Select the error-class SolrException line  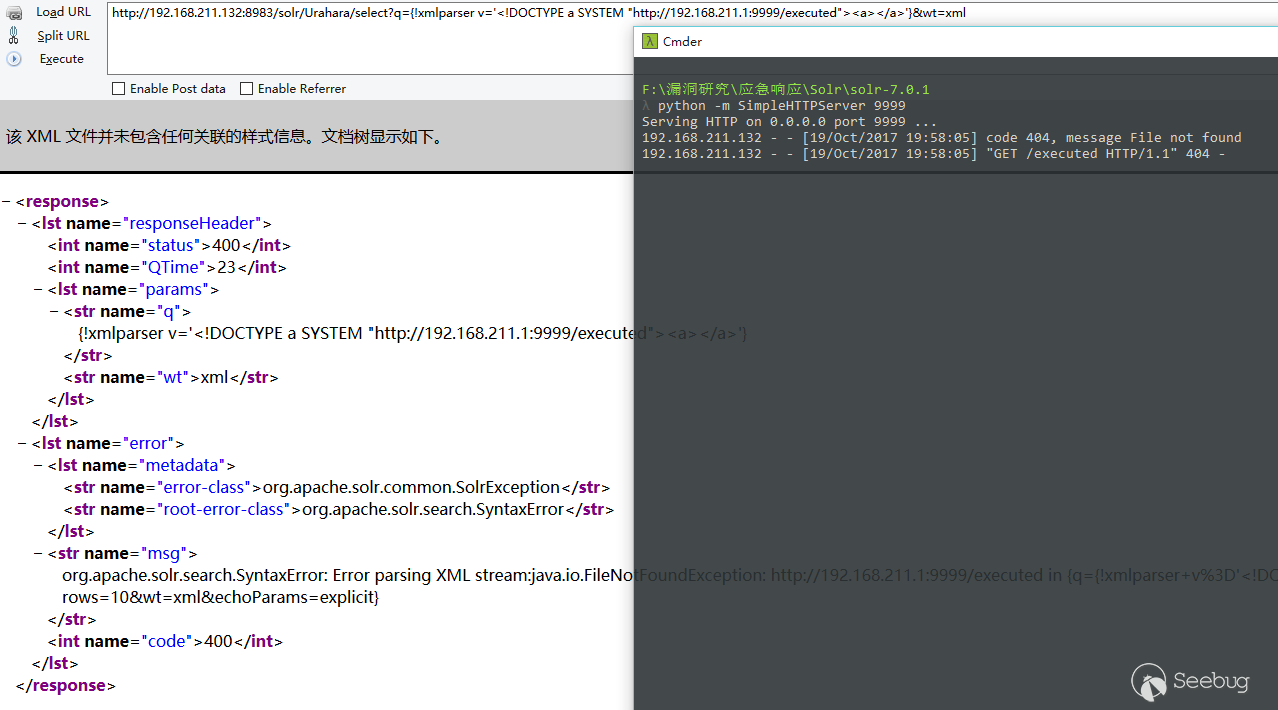[336, 488]
